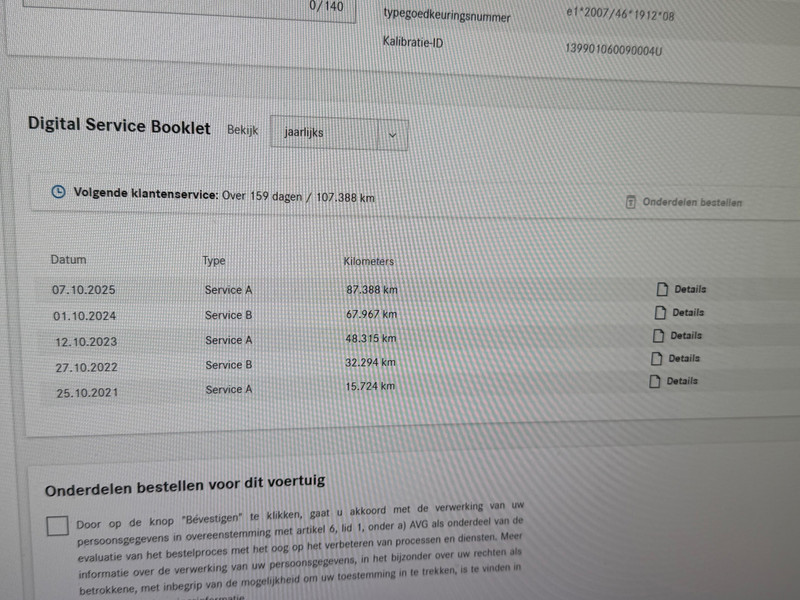The width and height of the screenshot is (800, 600).
Task: Open Details for the 15.724 km service
Action: click(x=682, y=381)
